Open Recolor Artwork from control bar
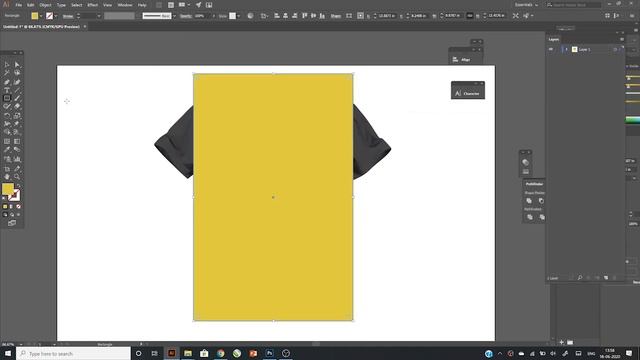Screen dimensions: 640x360 (x=250, y=16)
